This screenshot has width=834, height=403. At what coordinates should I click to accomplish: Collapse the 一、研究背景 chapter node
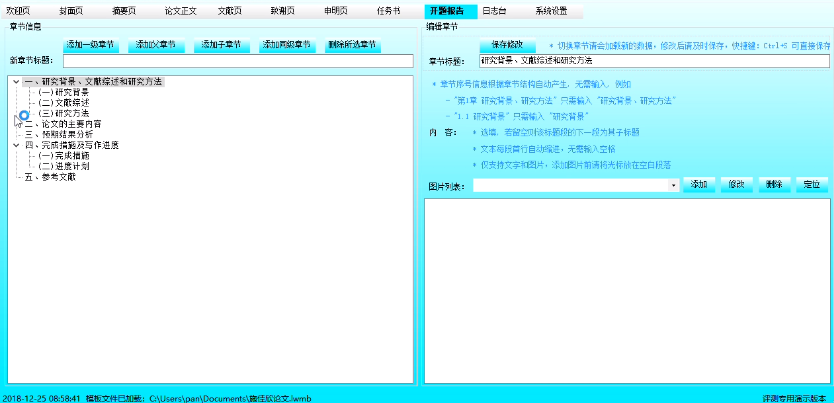[x=16, y=82]
